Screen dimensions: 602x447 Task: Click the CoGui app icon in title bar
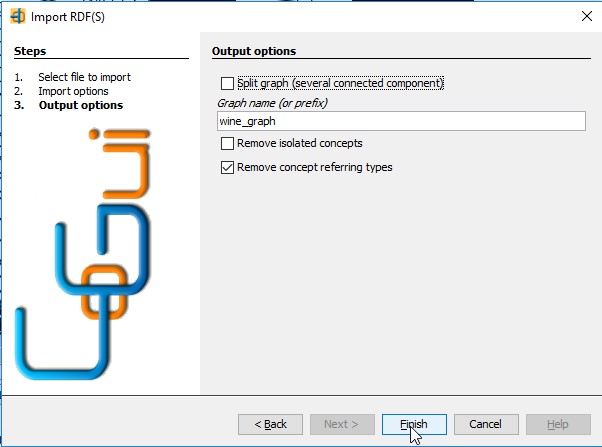point(17,17)
